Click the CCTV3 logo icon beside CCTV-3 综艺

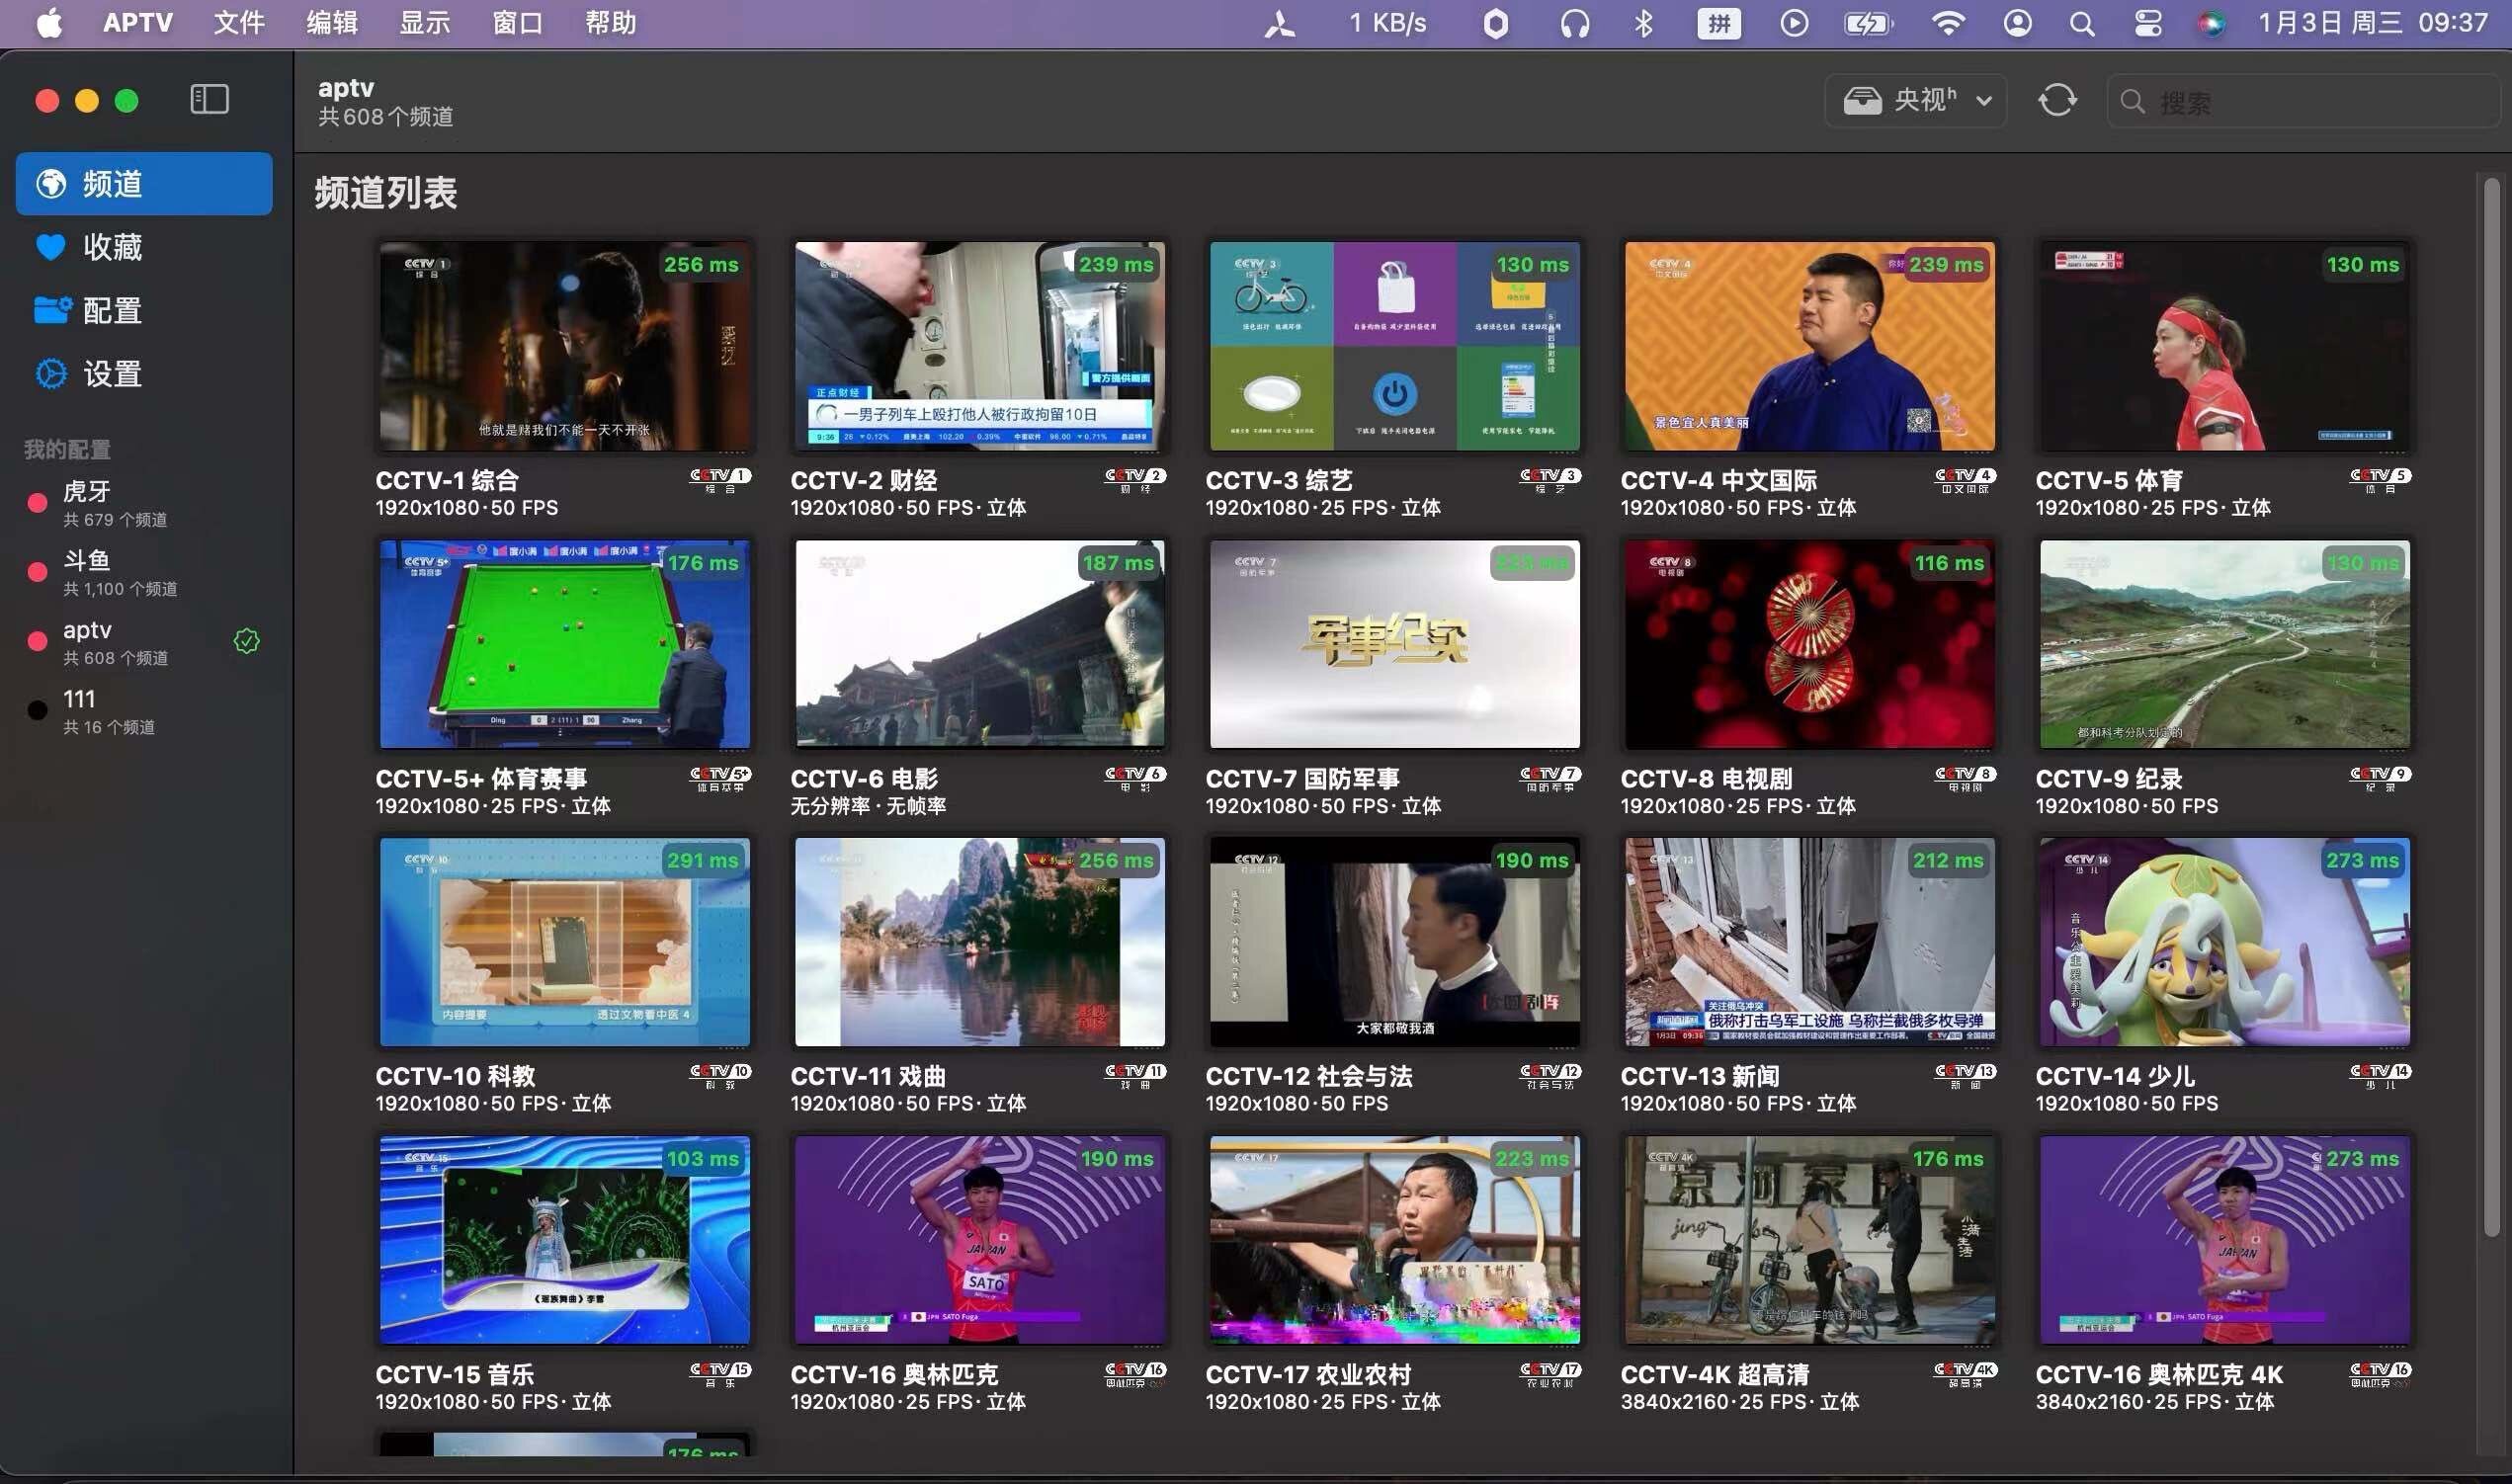[x=1550, y=480]
